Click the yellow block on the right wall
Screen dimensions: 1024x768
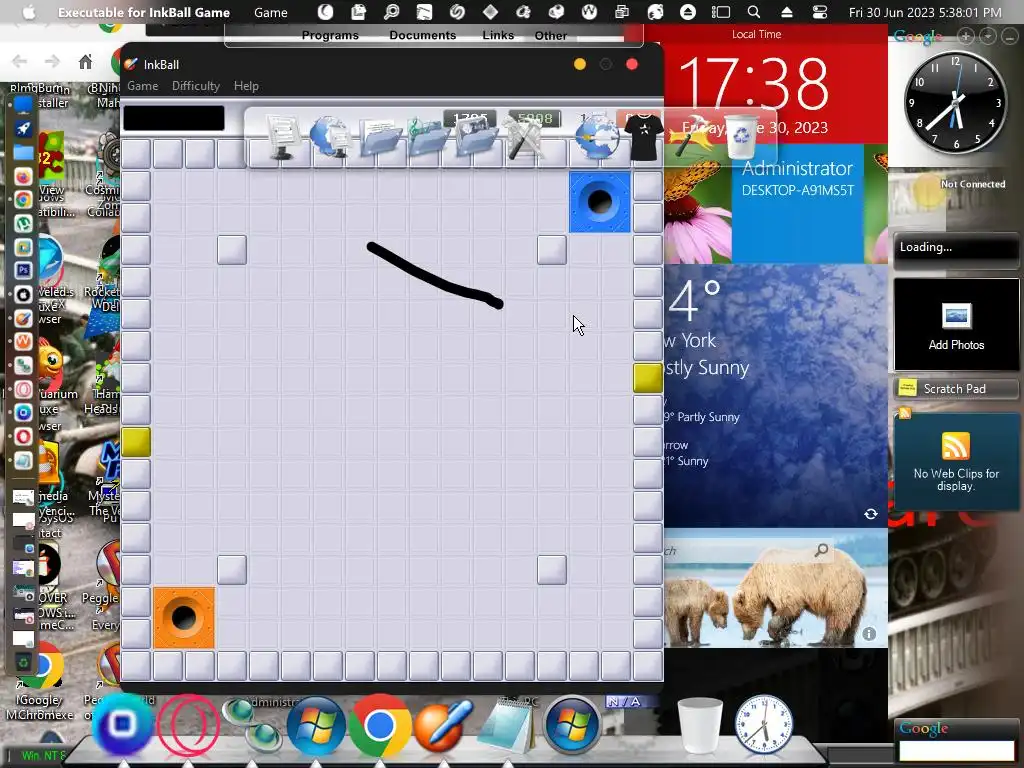647,378
